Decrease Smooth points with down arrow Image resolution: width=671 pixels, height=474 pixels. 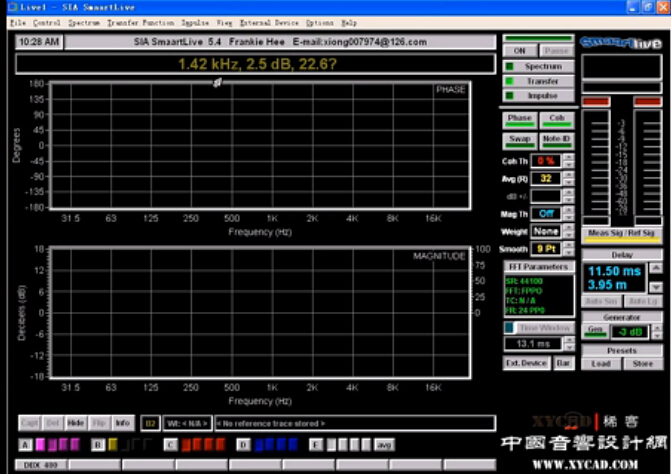click(x=568, y=252)
